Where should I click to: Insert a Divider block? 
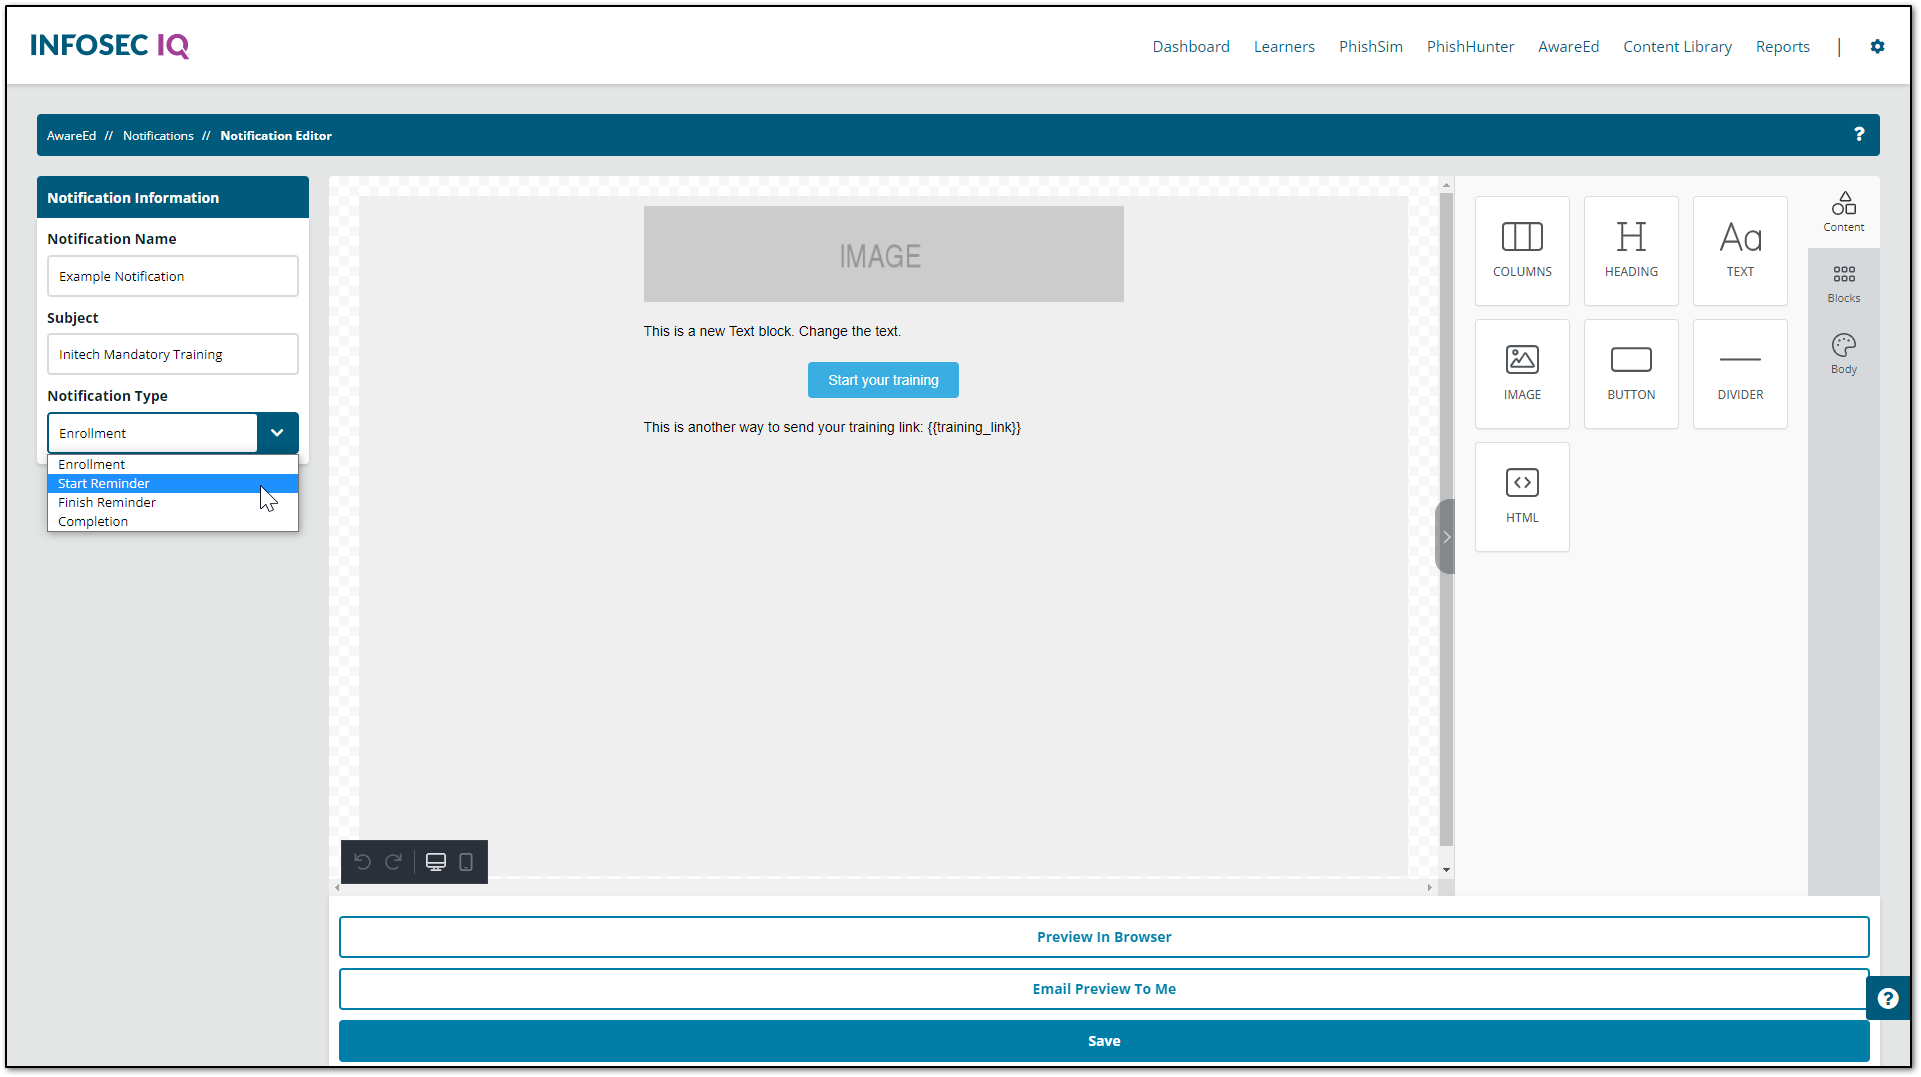[x=1739, y=373]
